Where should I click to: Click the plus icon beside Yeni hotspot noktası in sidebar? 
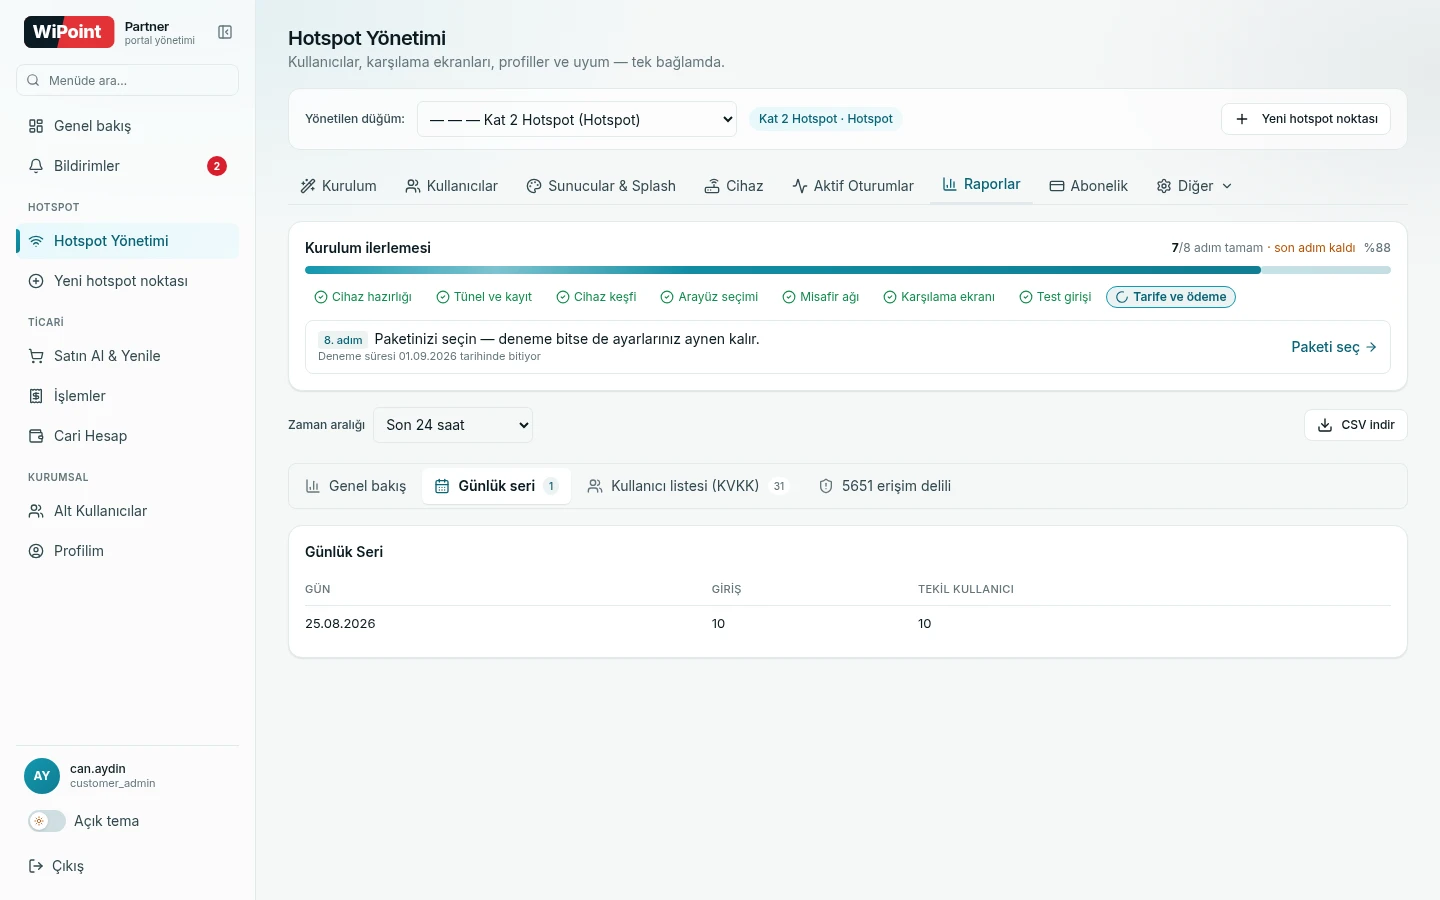pos(36,281)
